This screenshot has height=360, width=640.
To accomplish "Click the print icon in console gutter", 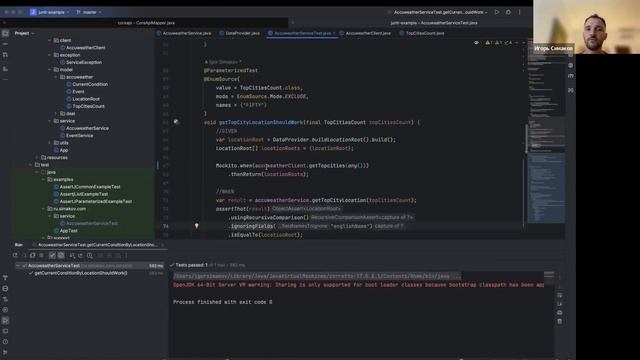I will click(560, 313).
